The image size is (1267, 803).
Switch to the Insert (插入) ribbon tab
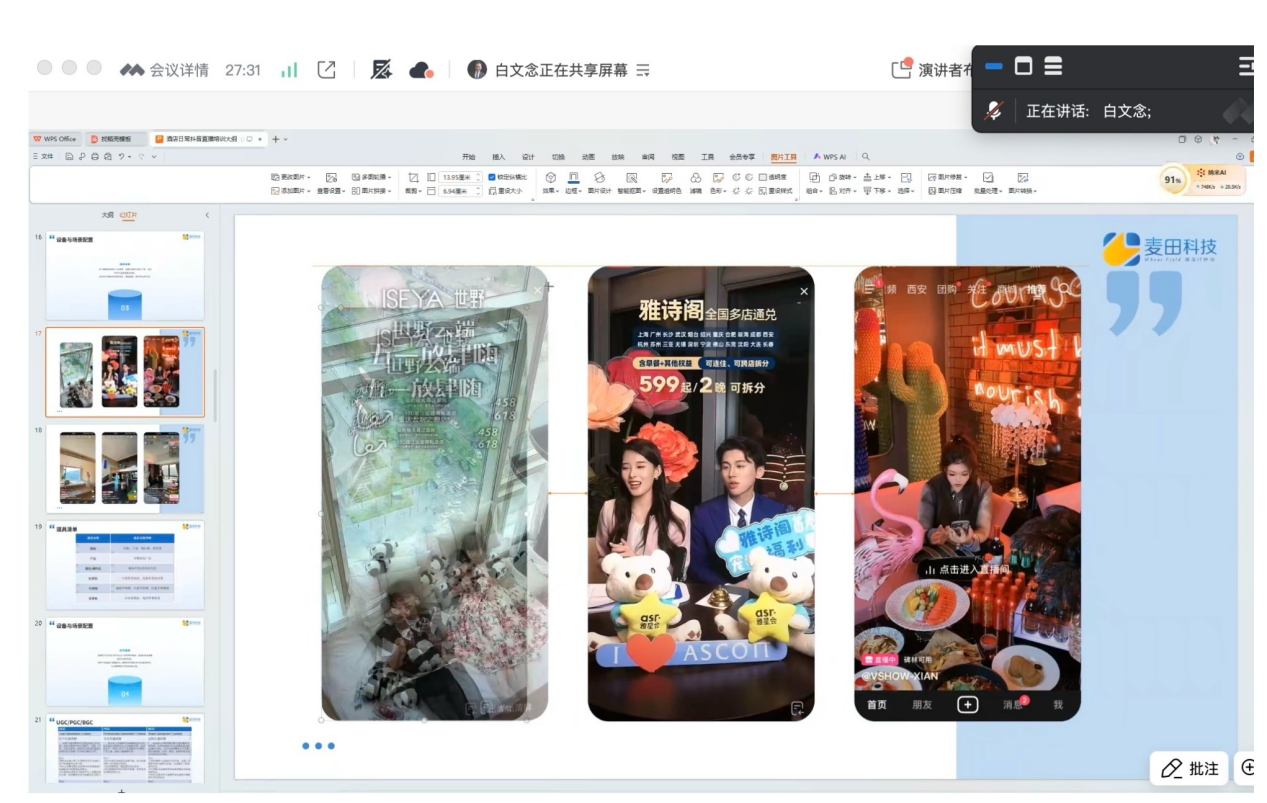point(497,156)
